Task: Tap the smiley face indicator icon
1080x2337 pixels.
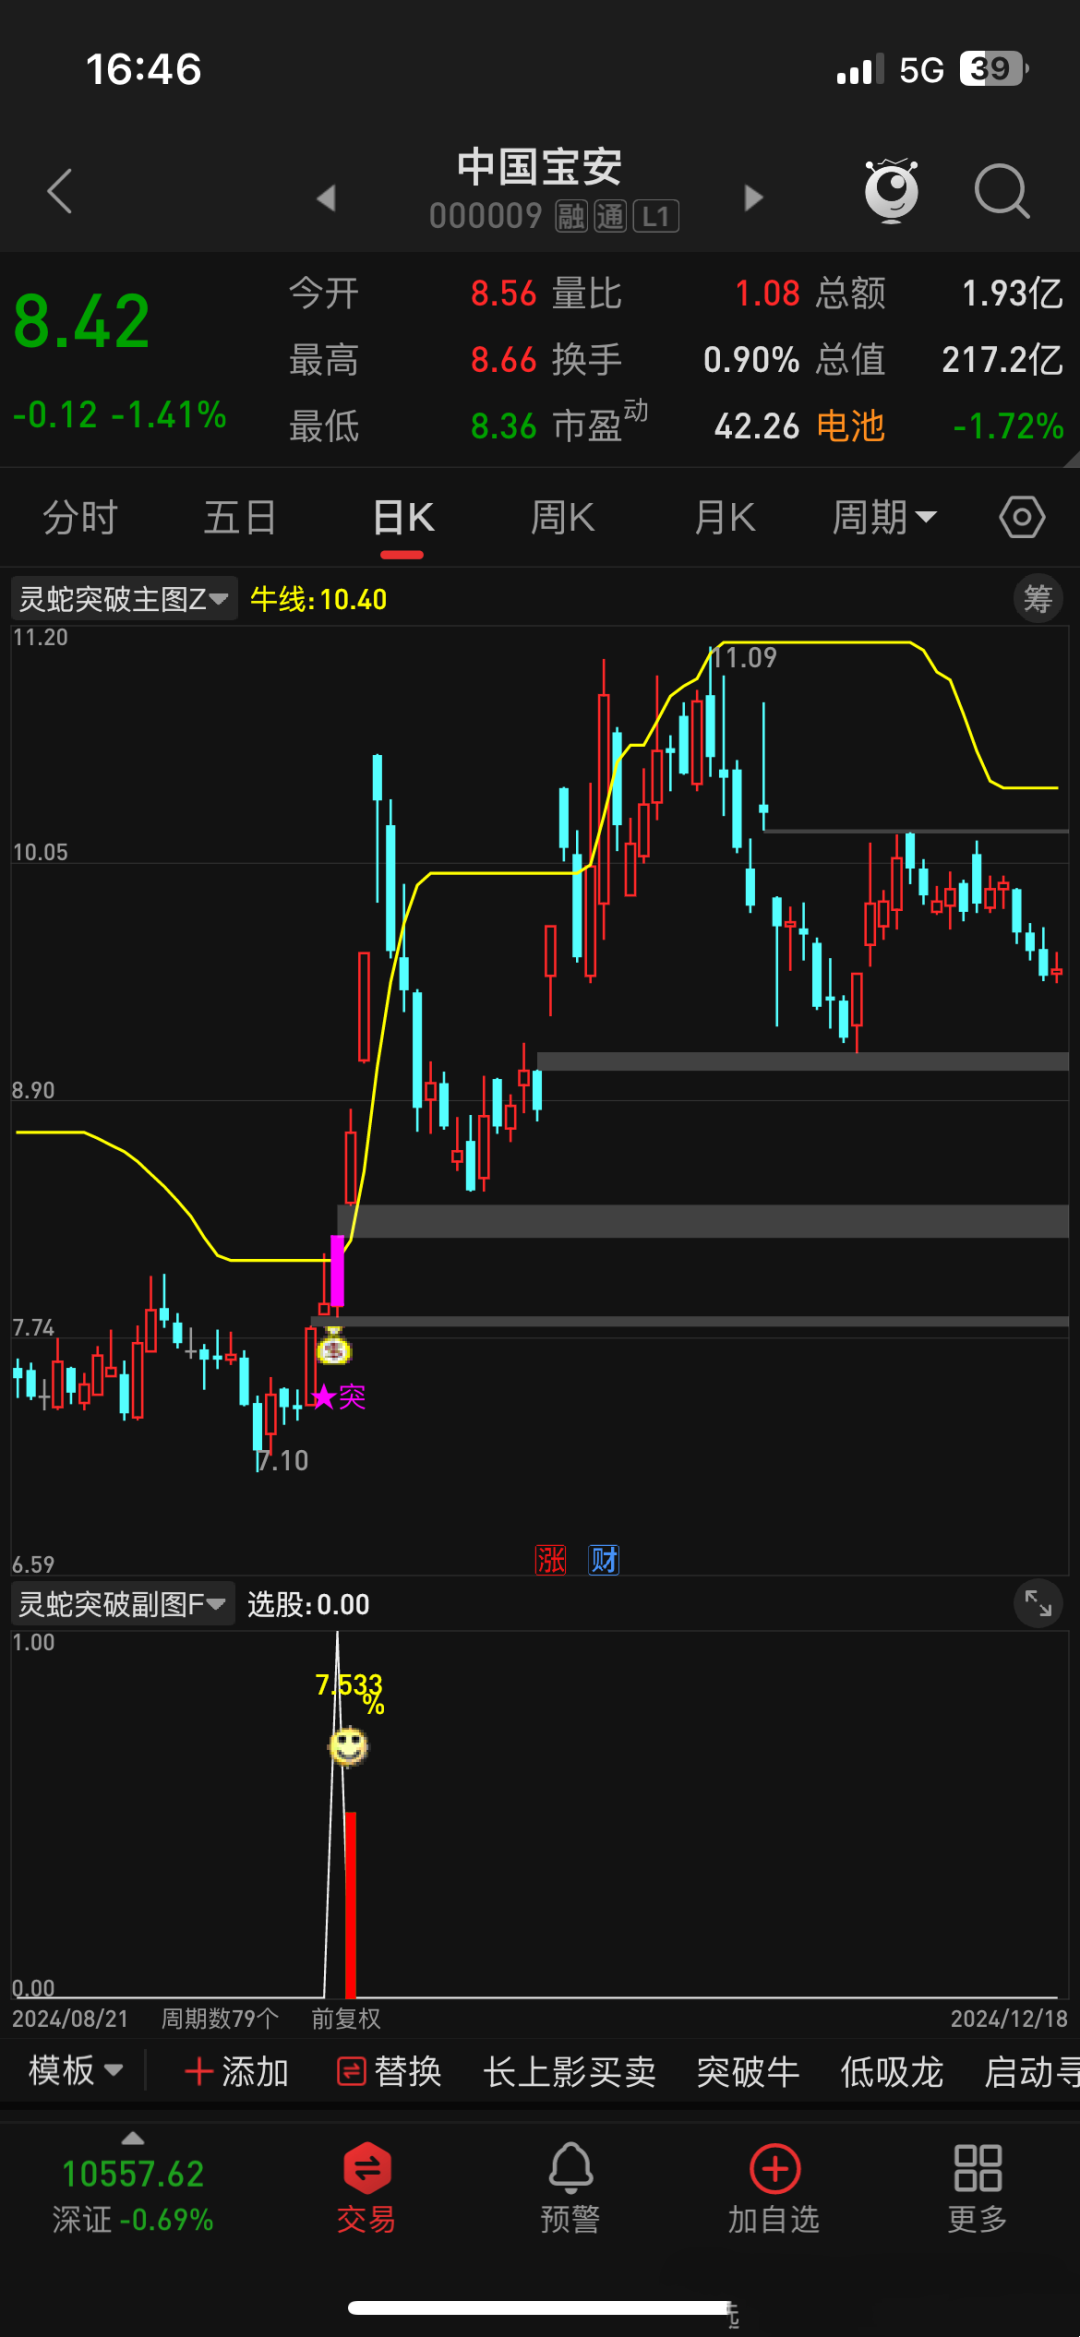Action: 348,1746
